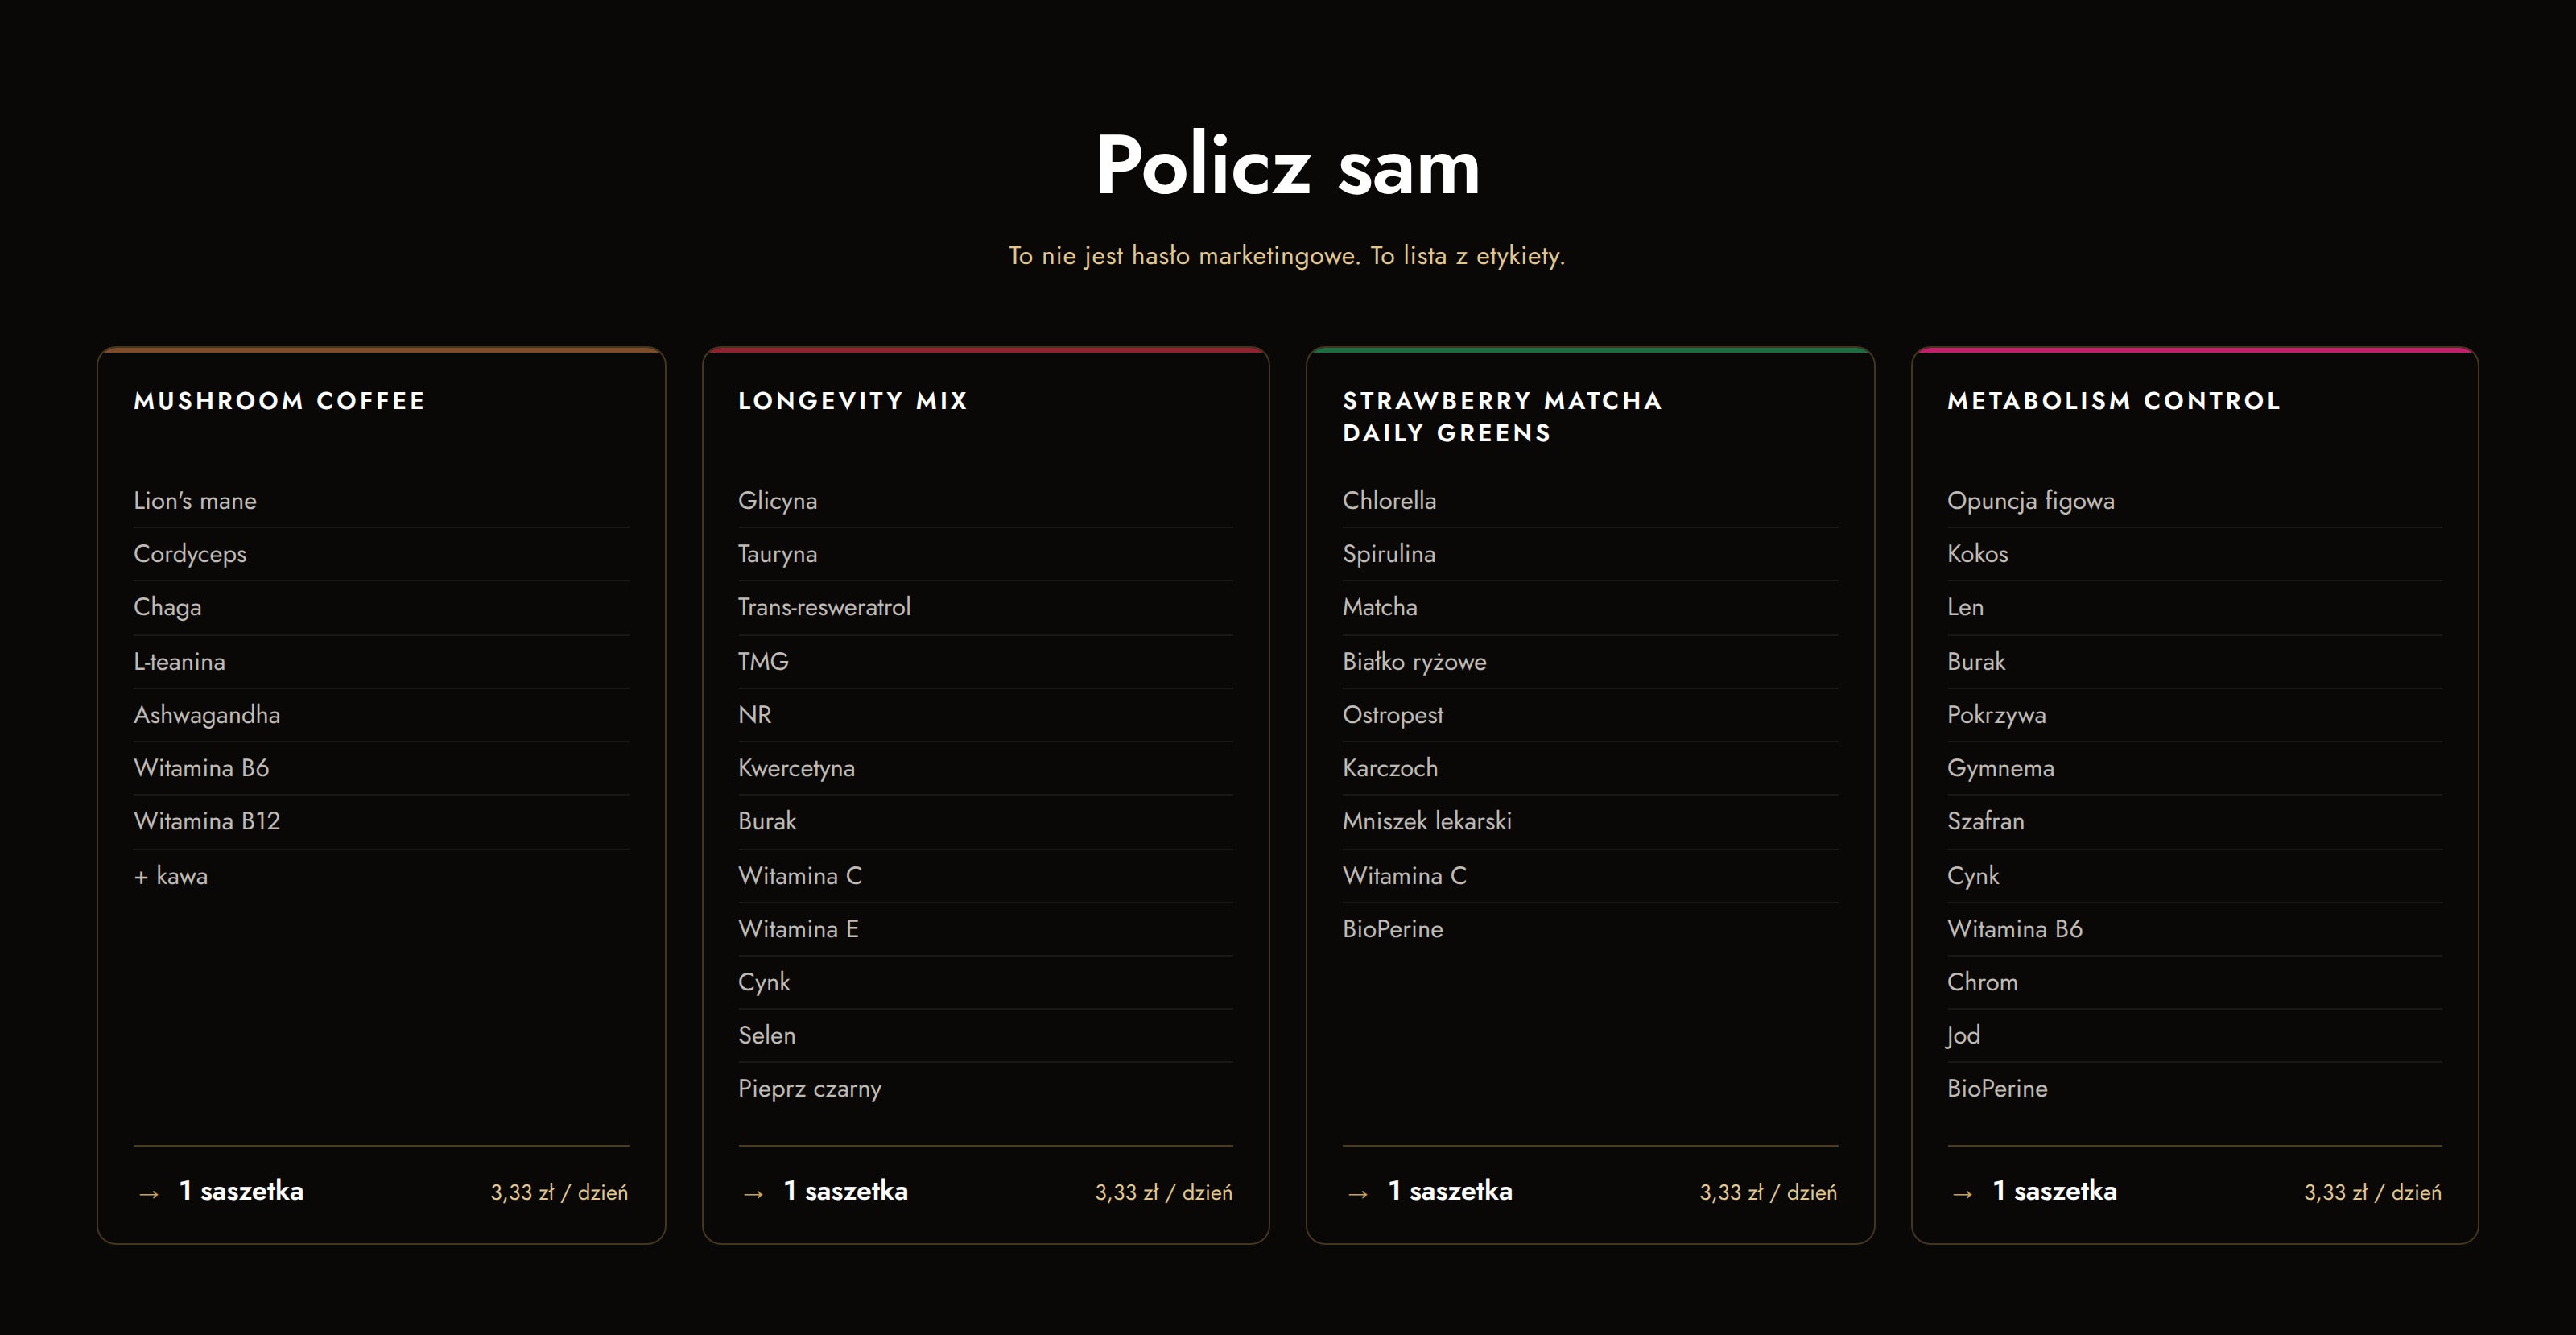Click '1 saszetka' under Strawberry Matcha
The width and height of the screenshot is (2576, 1335).
1450,1191
